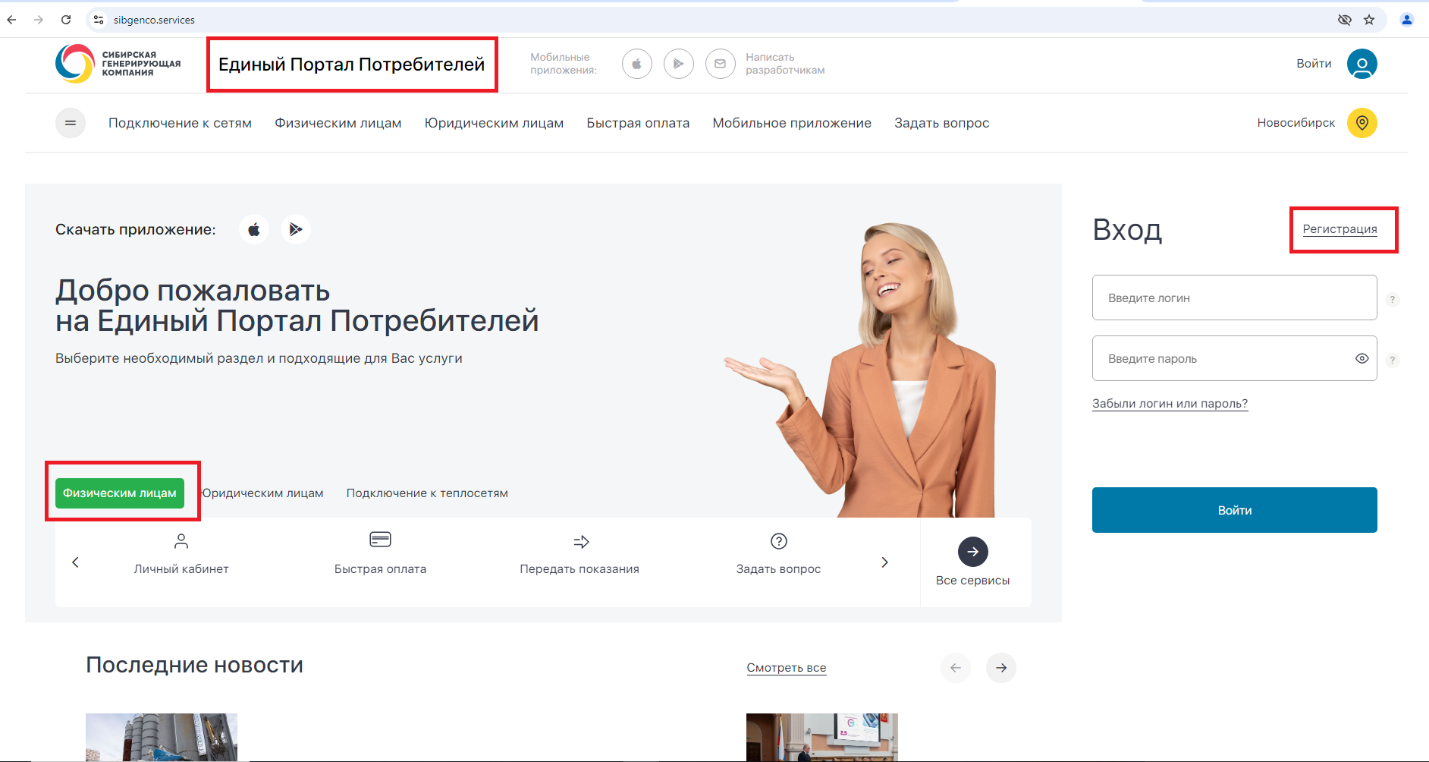Image resolution: width=1429 pixels, height=762 pixels.
Task: Click the Быстрая оплата card icon
Action: (x=380, y=541)
